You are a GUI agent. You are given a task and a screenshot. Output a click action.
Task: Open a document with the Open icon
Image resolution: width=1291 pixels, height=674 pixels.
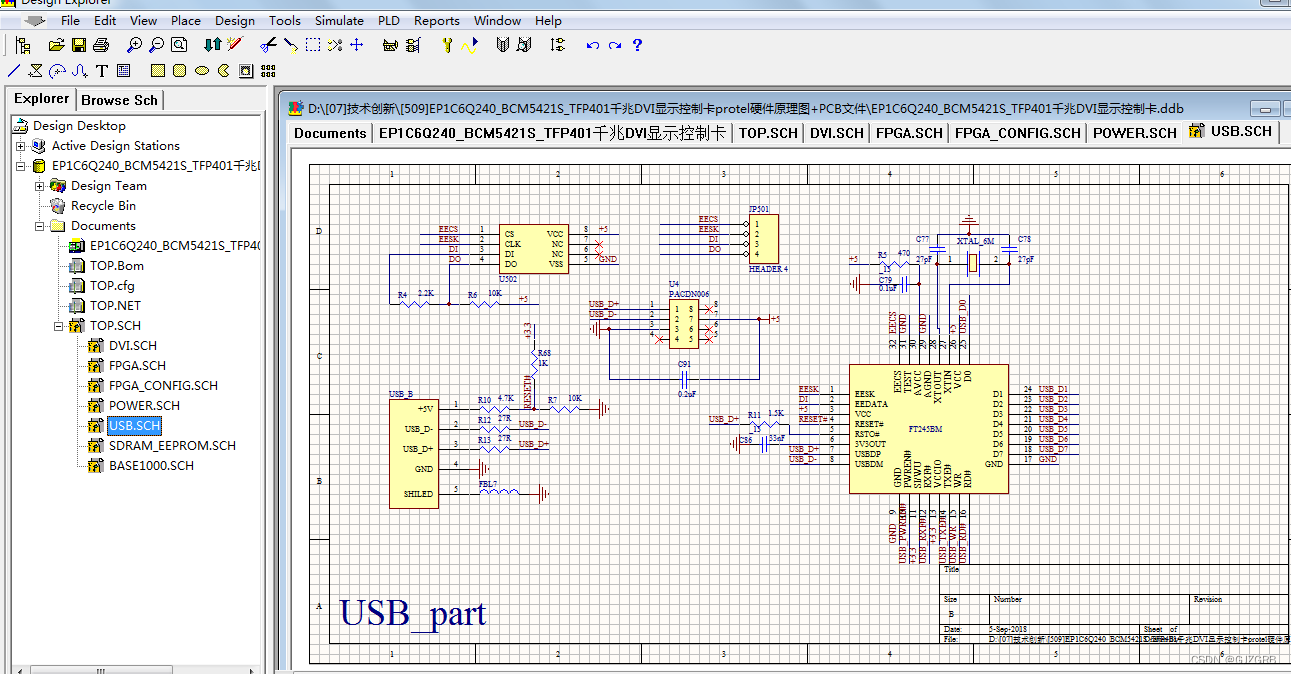[x=55, y=45]
